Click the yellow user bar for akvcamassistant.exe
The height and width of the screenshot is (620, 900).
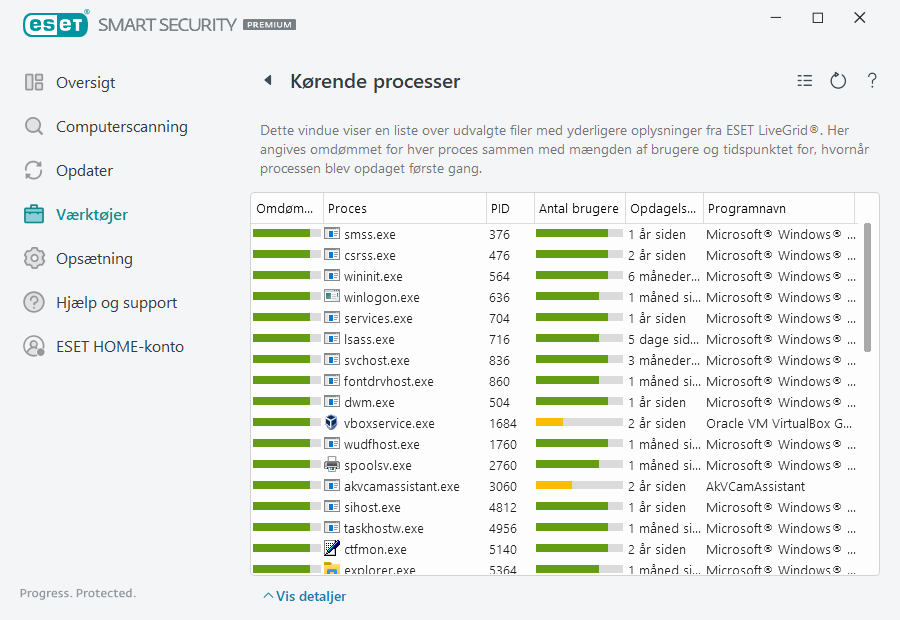coord(554,486)
